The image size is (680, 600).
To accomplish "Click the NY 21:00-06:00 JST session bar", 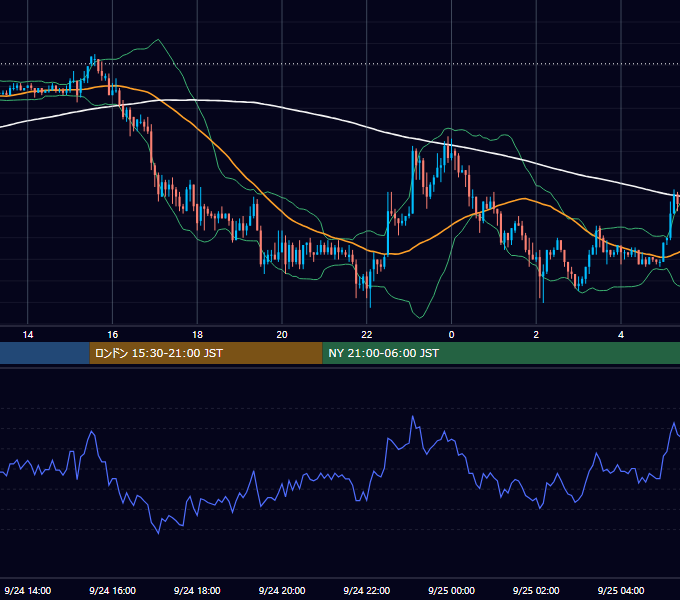I will pos(501,353).
